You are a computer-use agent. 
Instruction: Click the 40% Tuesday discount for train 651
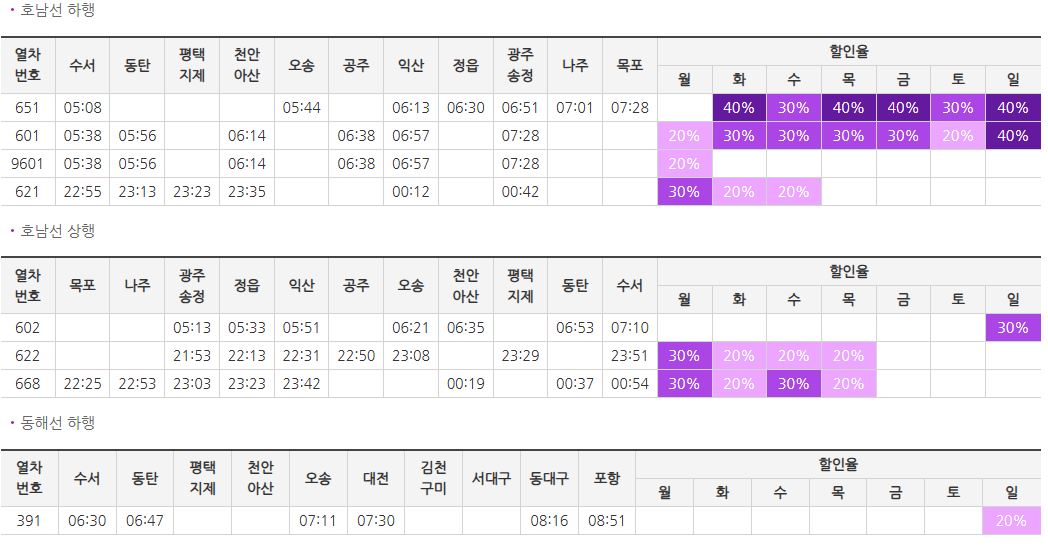739,108
